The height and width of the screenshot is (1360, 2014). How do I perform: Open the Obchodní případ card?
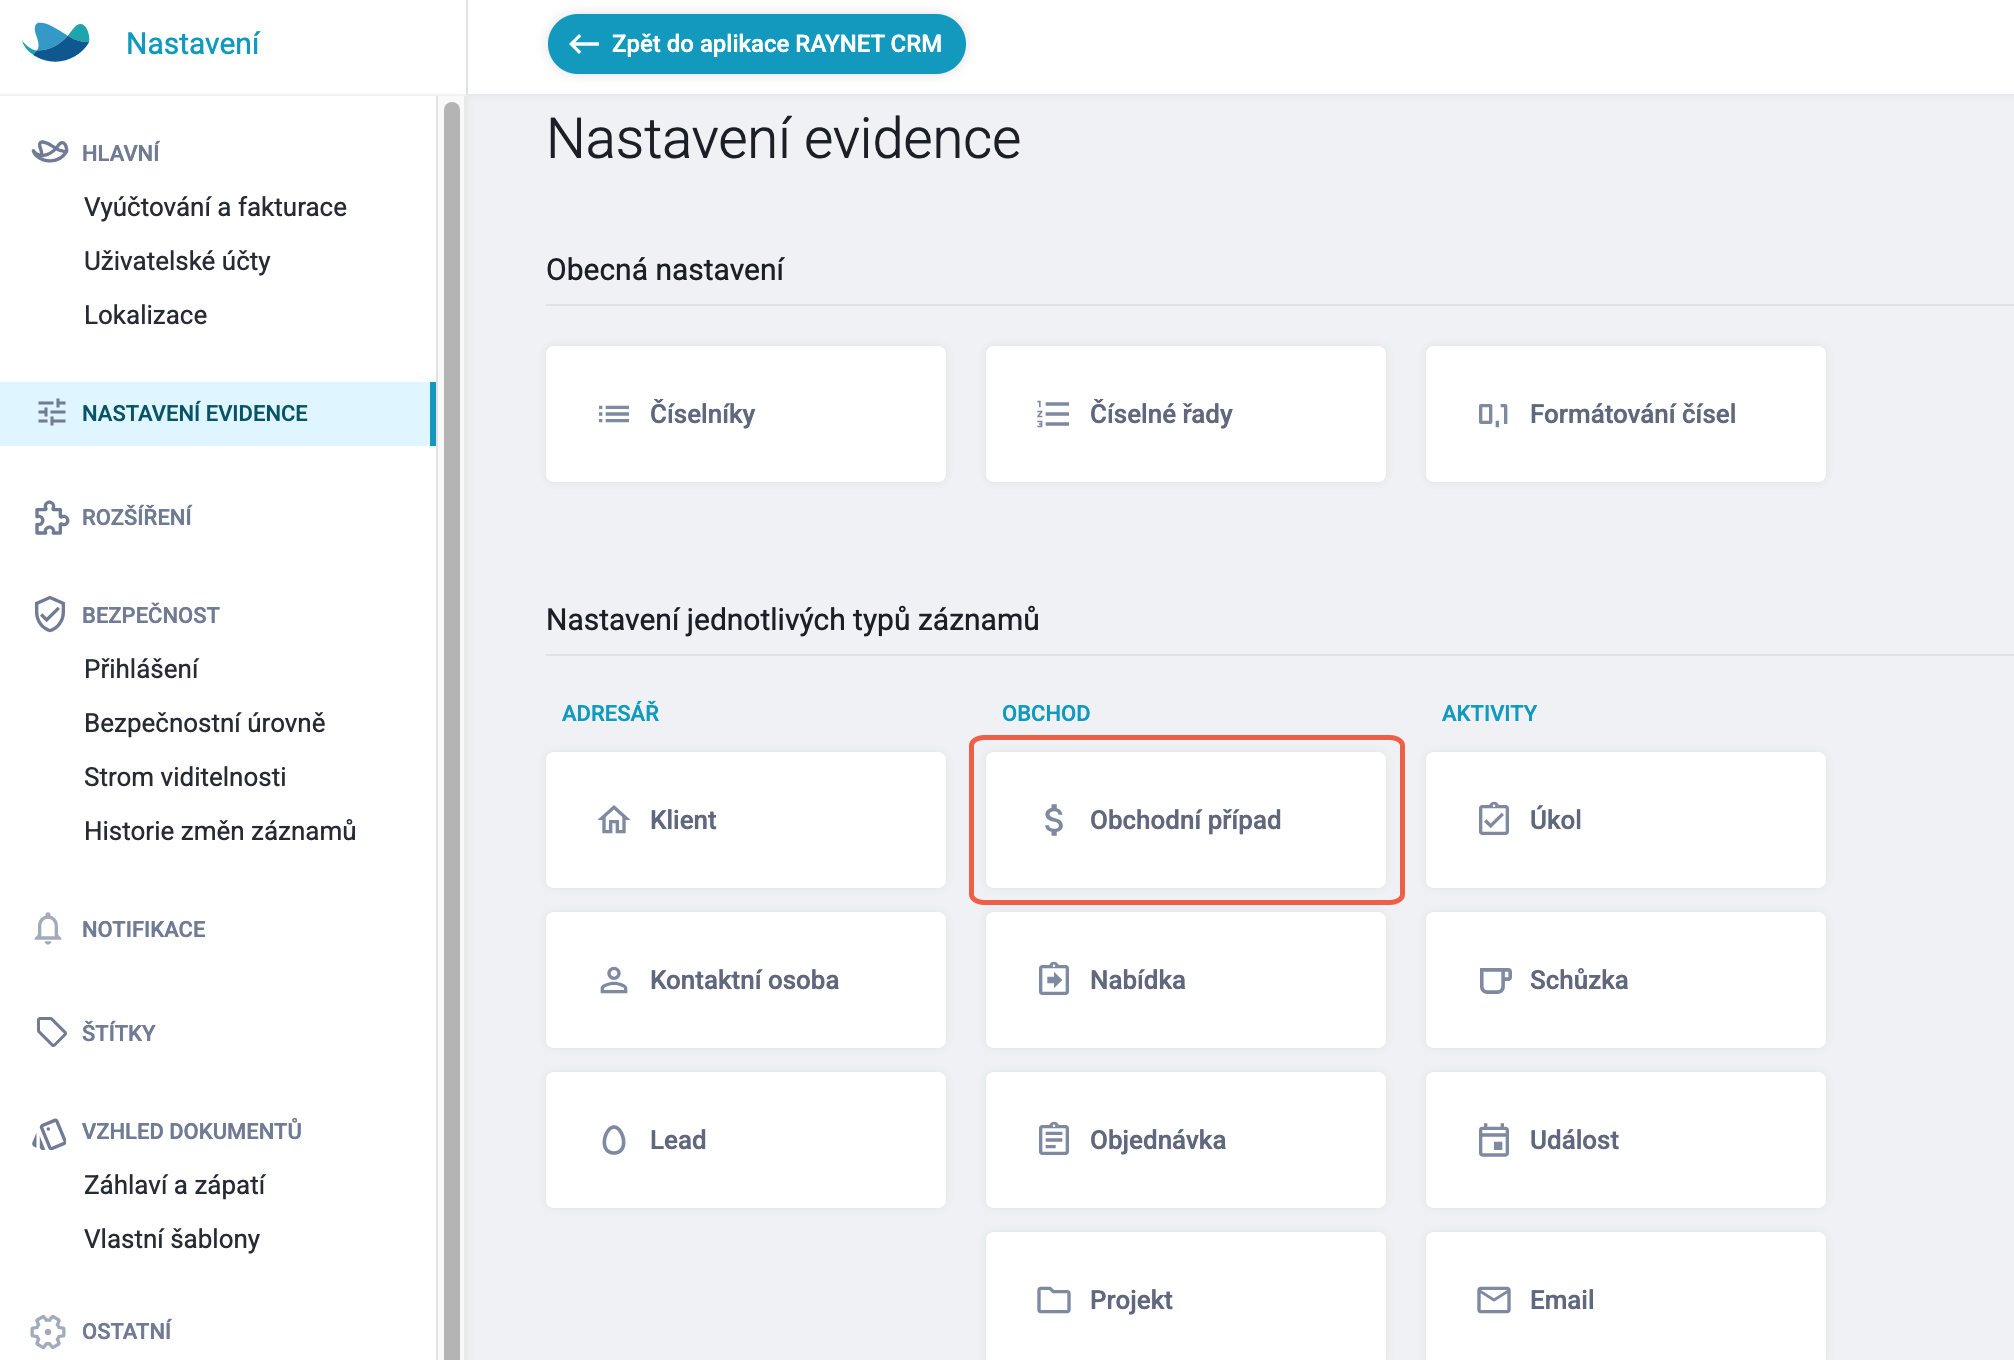point(1186,820)
